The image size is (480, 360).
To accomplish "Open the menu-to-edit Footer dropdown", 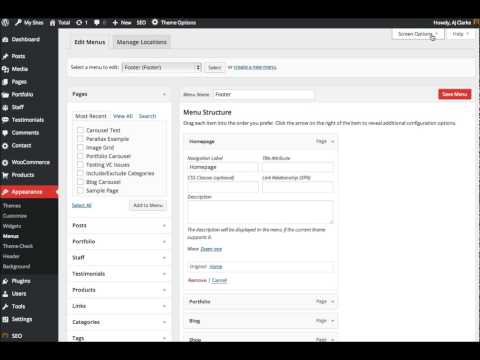I will point(162,67).
